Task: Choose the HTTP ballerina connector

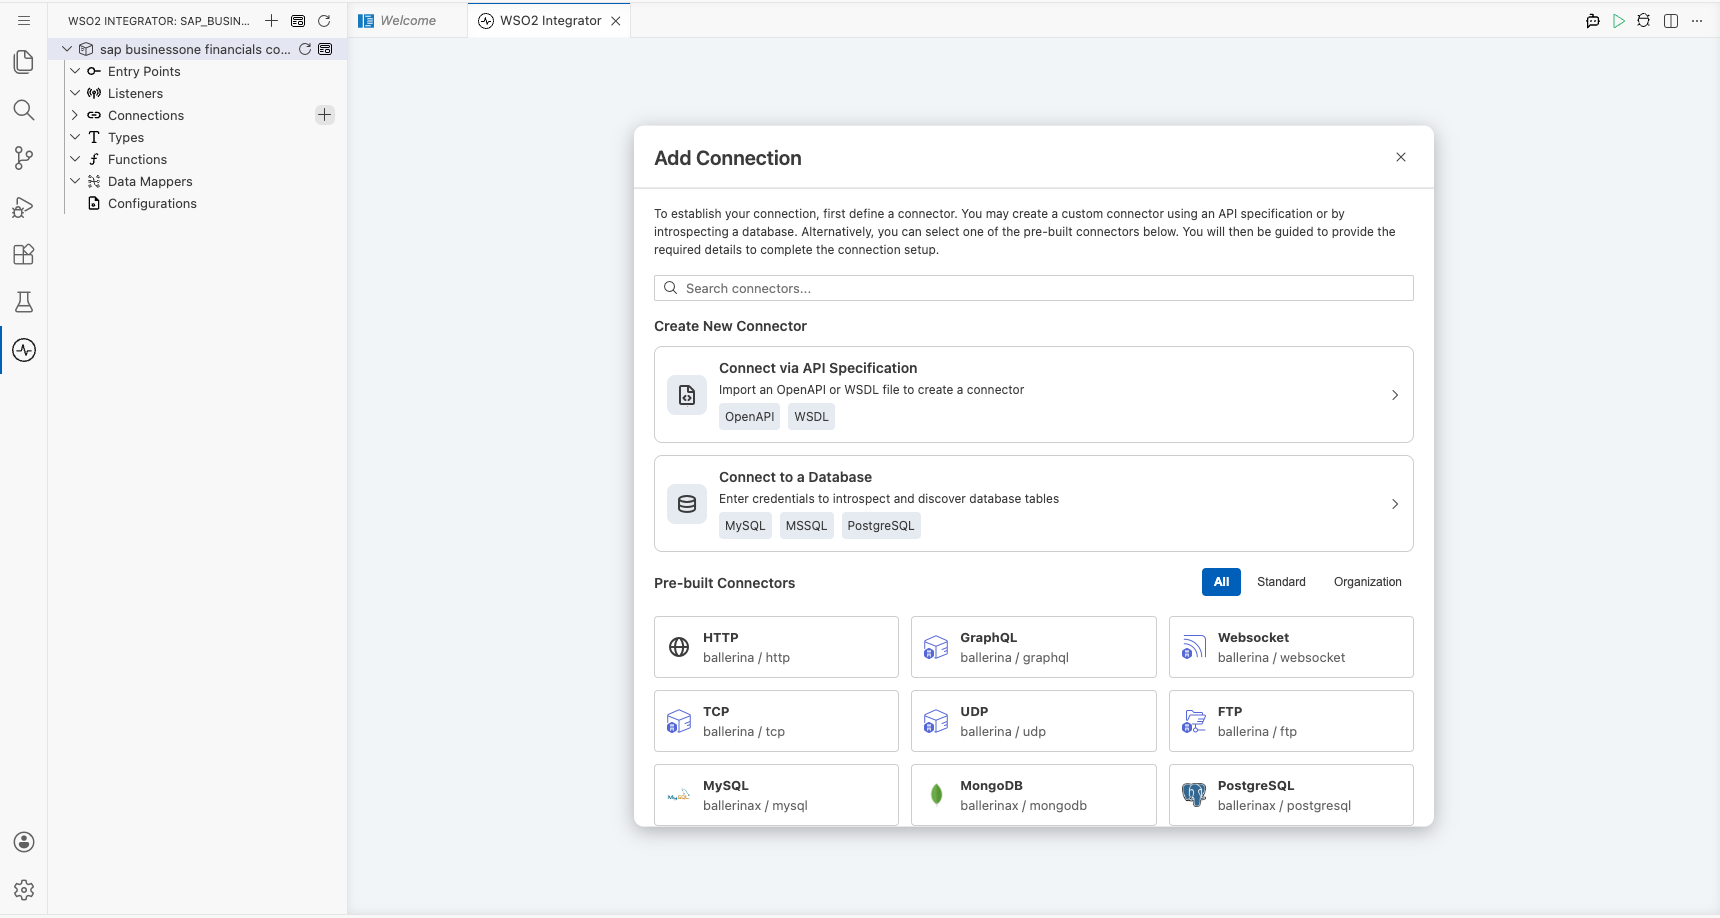Action: click(x=776, y=647)
